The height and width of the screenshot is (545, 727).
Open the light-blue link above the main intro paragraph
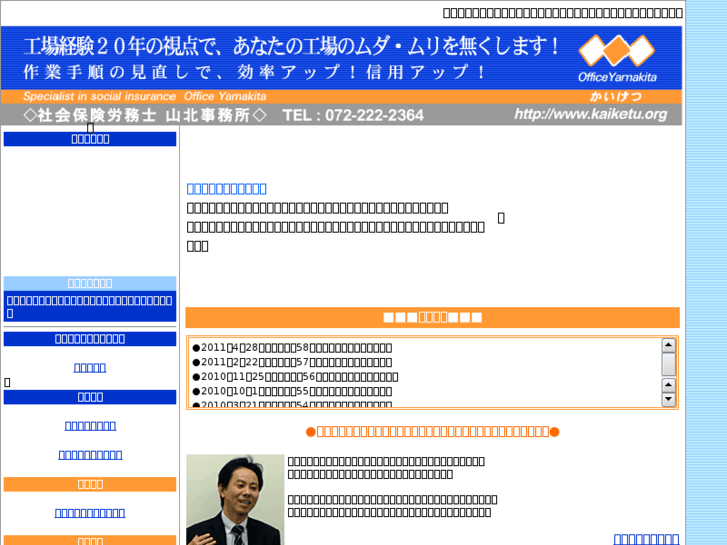[x=226, y=189]
